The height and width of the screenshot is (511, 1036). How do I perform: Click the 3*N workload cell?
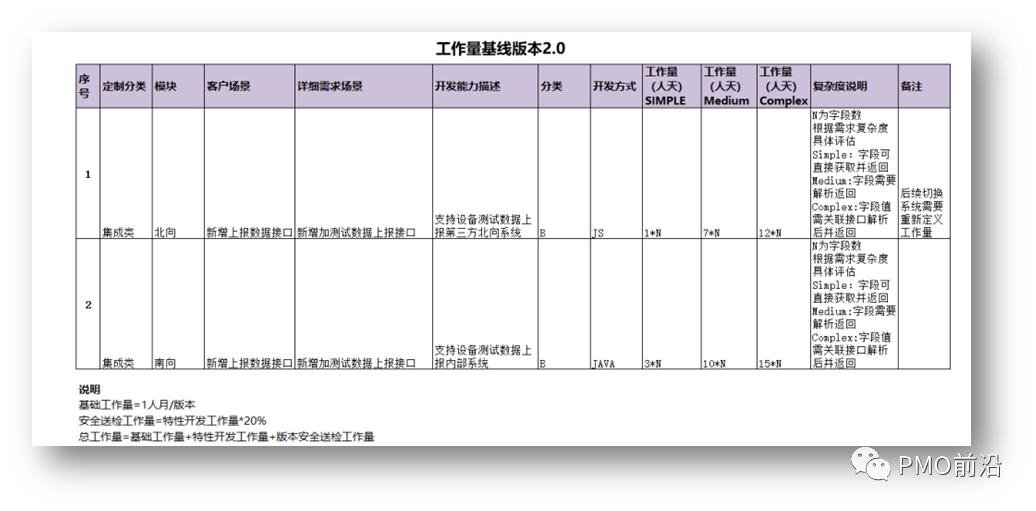click(x=671, y=304)
